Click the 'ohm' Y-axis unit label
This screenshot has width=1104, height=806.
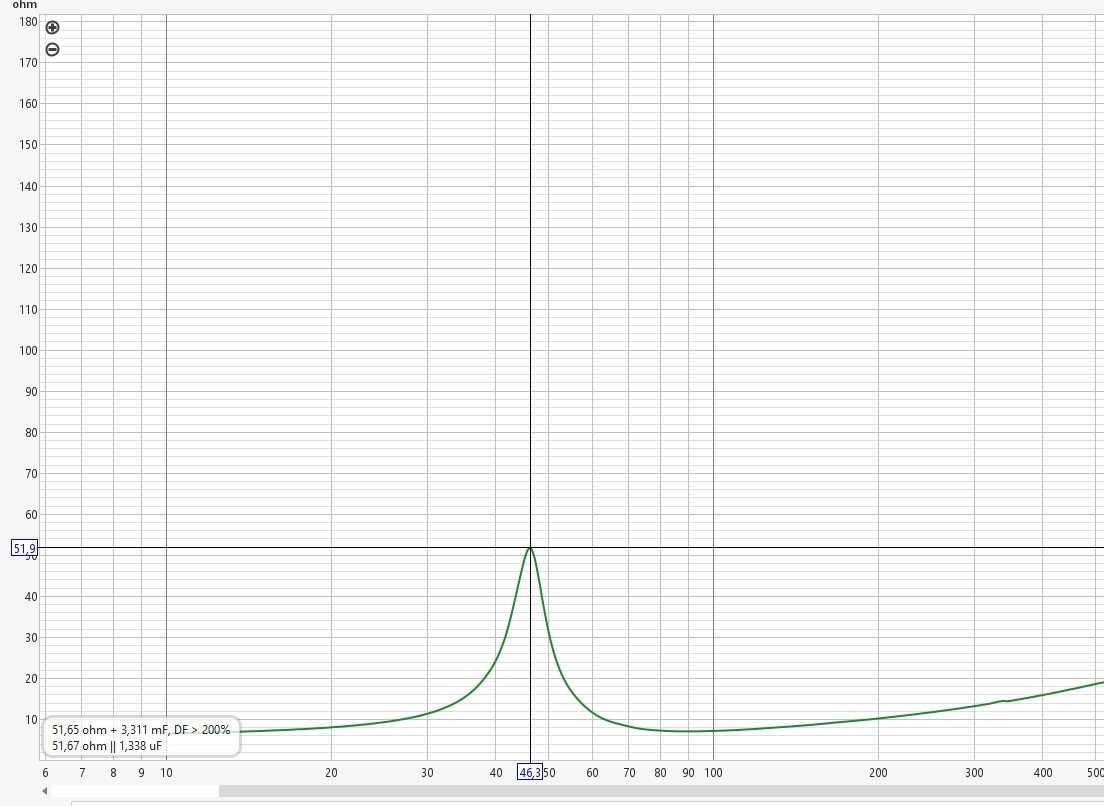[24, 5]
